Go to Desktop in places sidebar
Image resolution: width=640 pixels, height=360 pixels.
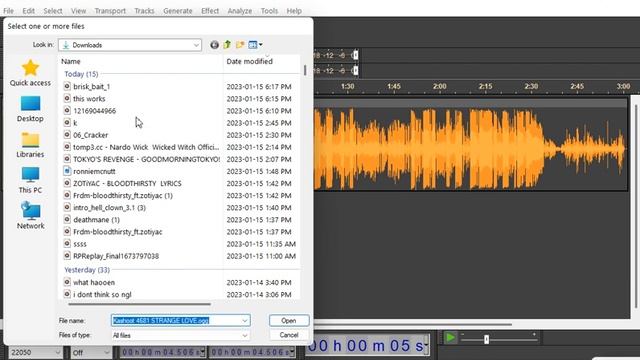30,109
